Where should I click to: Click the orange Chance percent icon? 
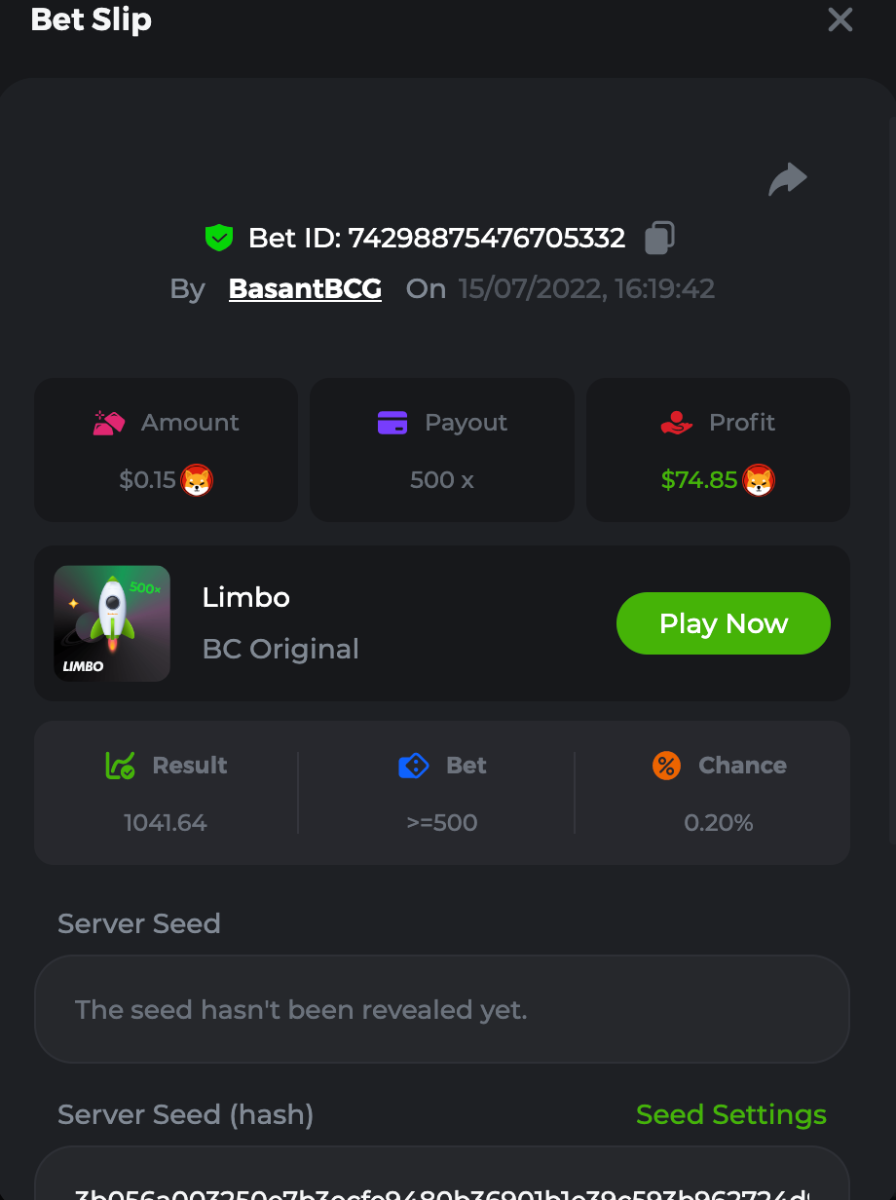(666, 766)
